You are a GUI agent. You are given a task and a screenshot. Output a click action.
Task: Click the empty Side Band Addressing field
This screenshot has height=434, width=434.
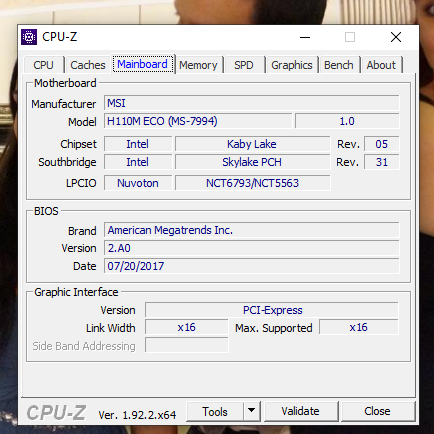pos(187,345)
